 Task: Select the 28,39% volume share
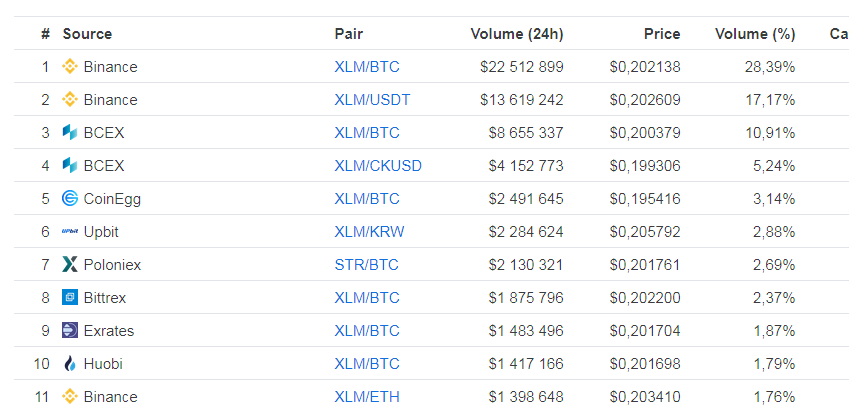(x=770, y=67)
